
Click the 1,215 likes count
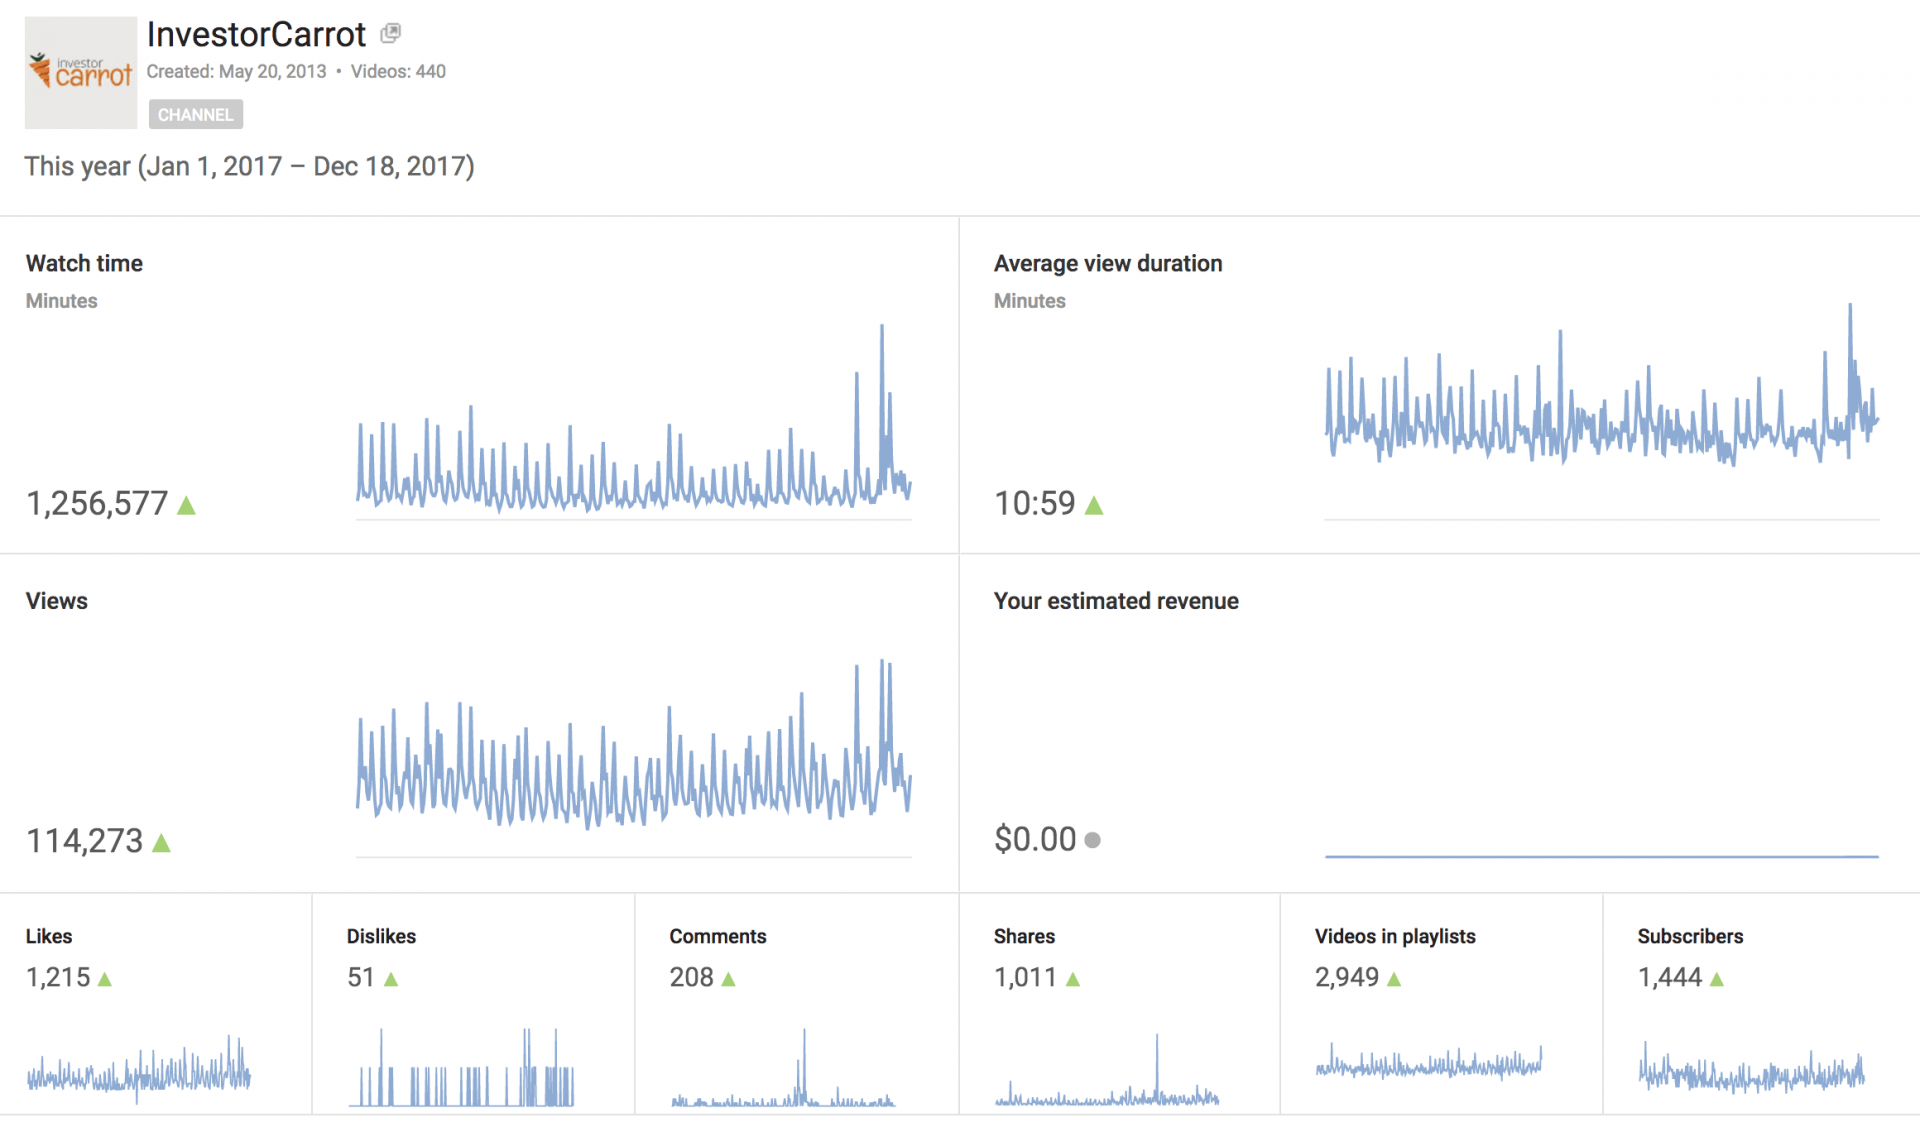58,977
